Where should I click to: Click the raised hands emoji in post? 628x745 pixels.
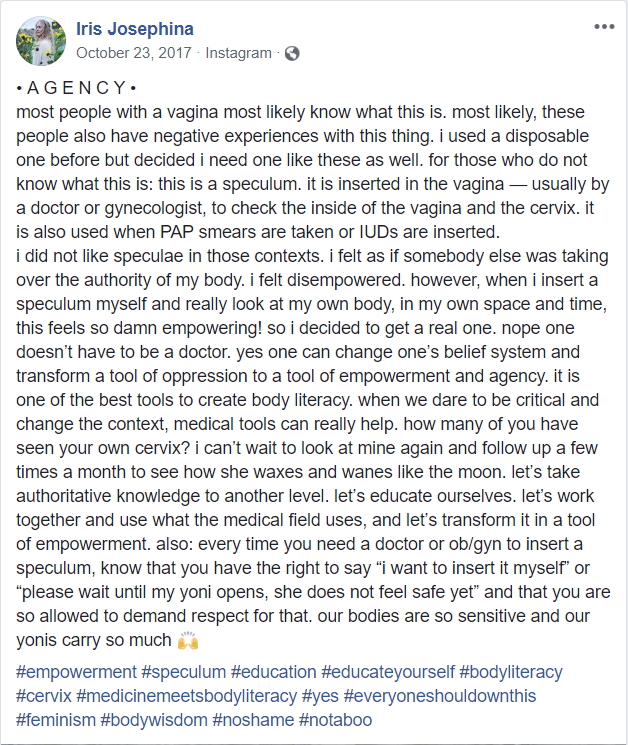click(188, 640)
